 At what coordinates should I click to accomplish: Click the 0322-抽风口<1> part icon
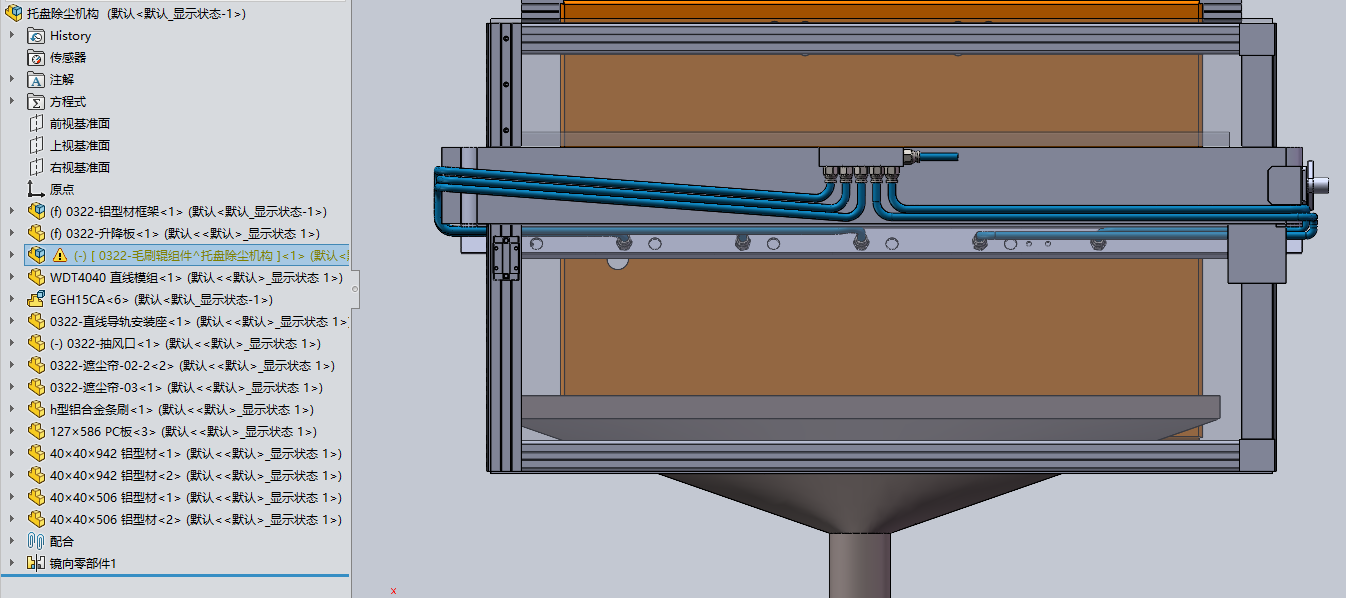[x=36, y=344]
